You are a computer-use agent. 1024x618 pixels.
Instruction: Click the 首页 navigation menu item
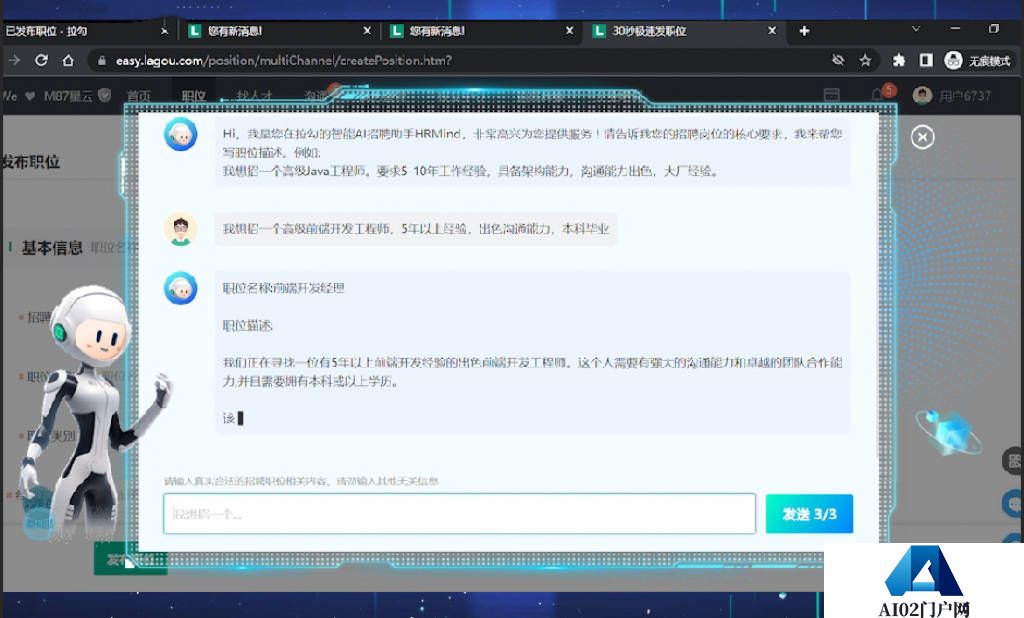click(x=138, y=96)
